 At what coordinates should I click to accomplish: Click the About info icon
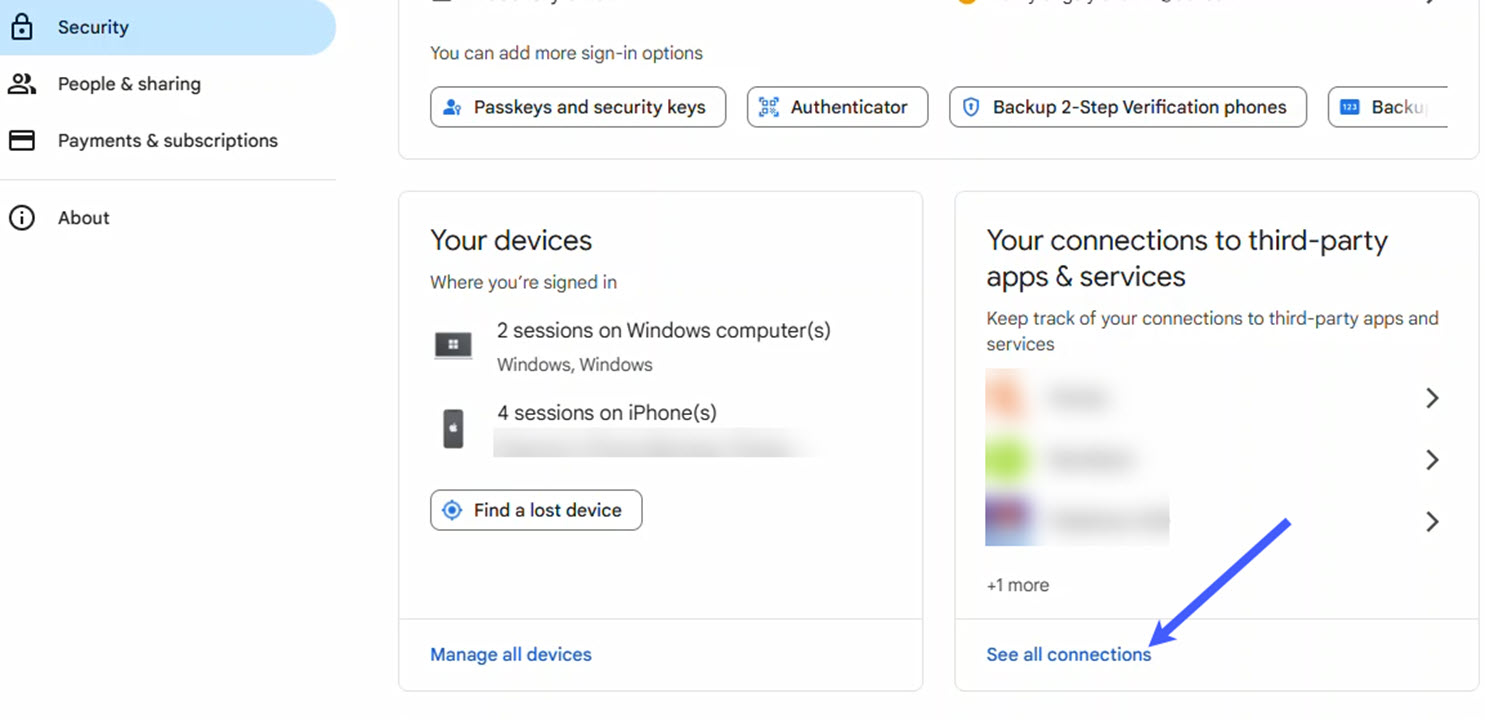[x=22, y=217]
